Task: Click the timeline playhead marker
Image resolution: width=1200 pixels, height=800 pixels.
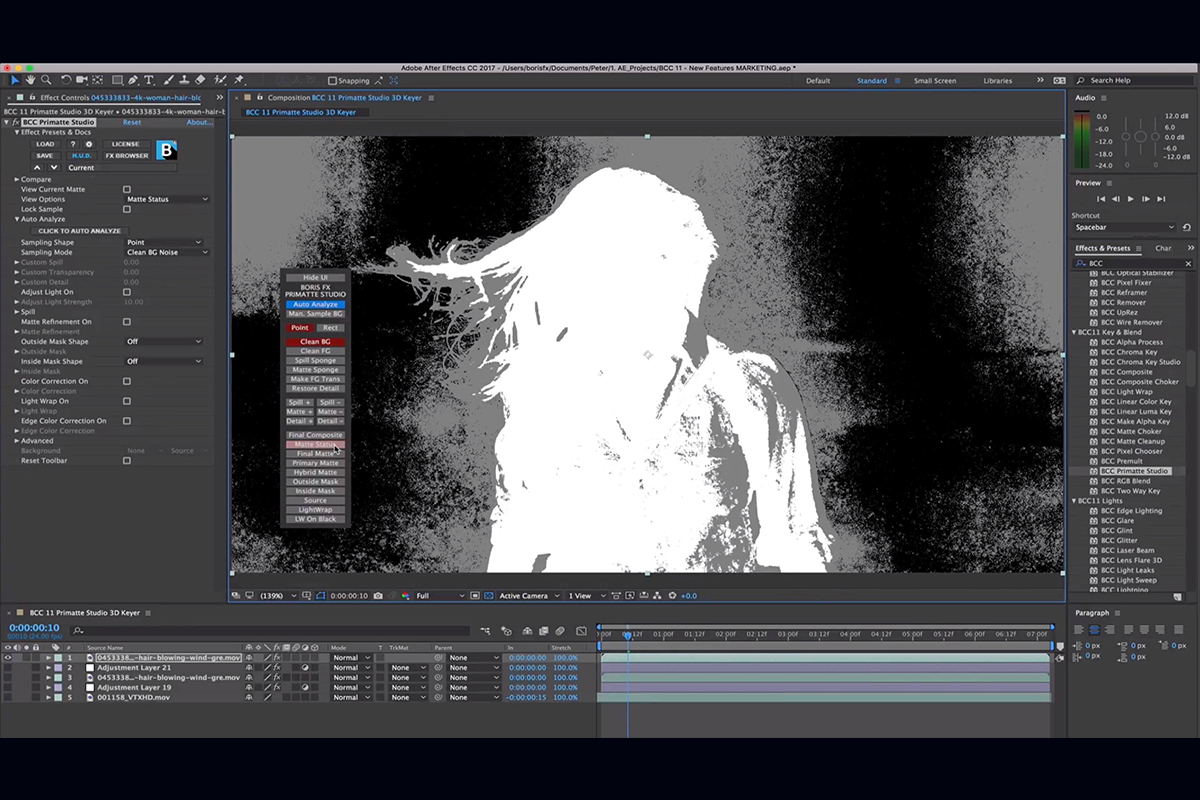Action: click(x=628, y=634)
